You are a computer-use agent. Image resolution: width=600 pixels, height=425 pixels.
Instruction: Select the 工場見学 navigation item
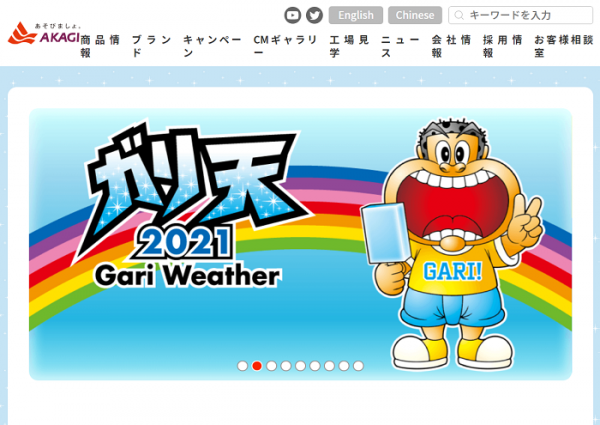[x=349, y=47]
